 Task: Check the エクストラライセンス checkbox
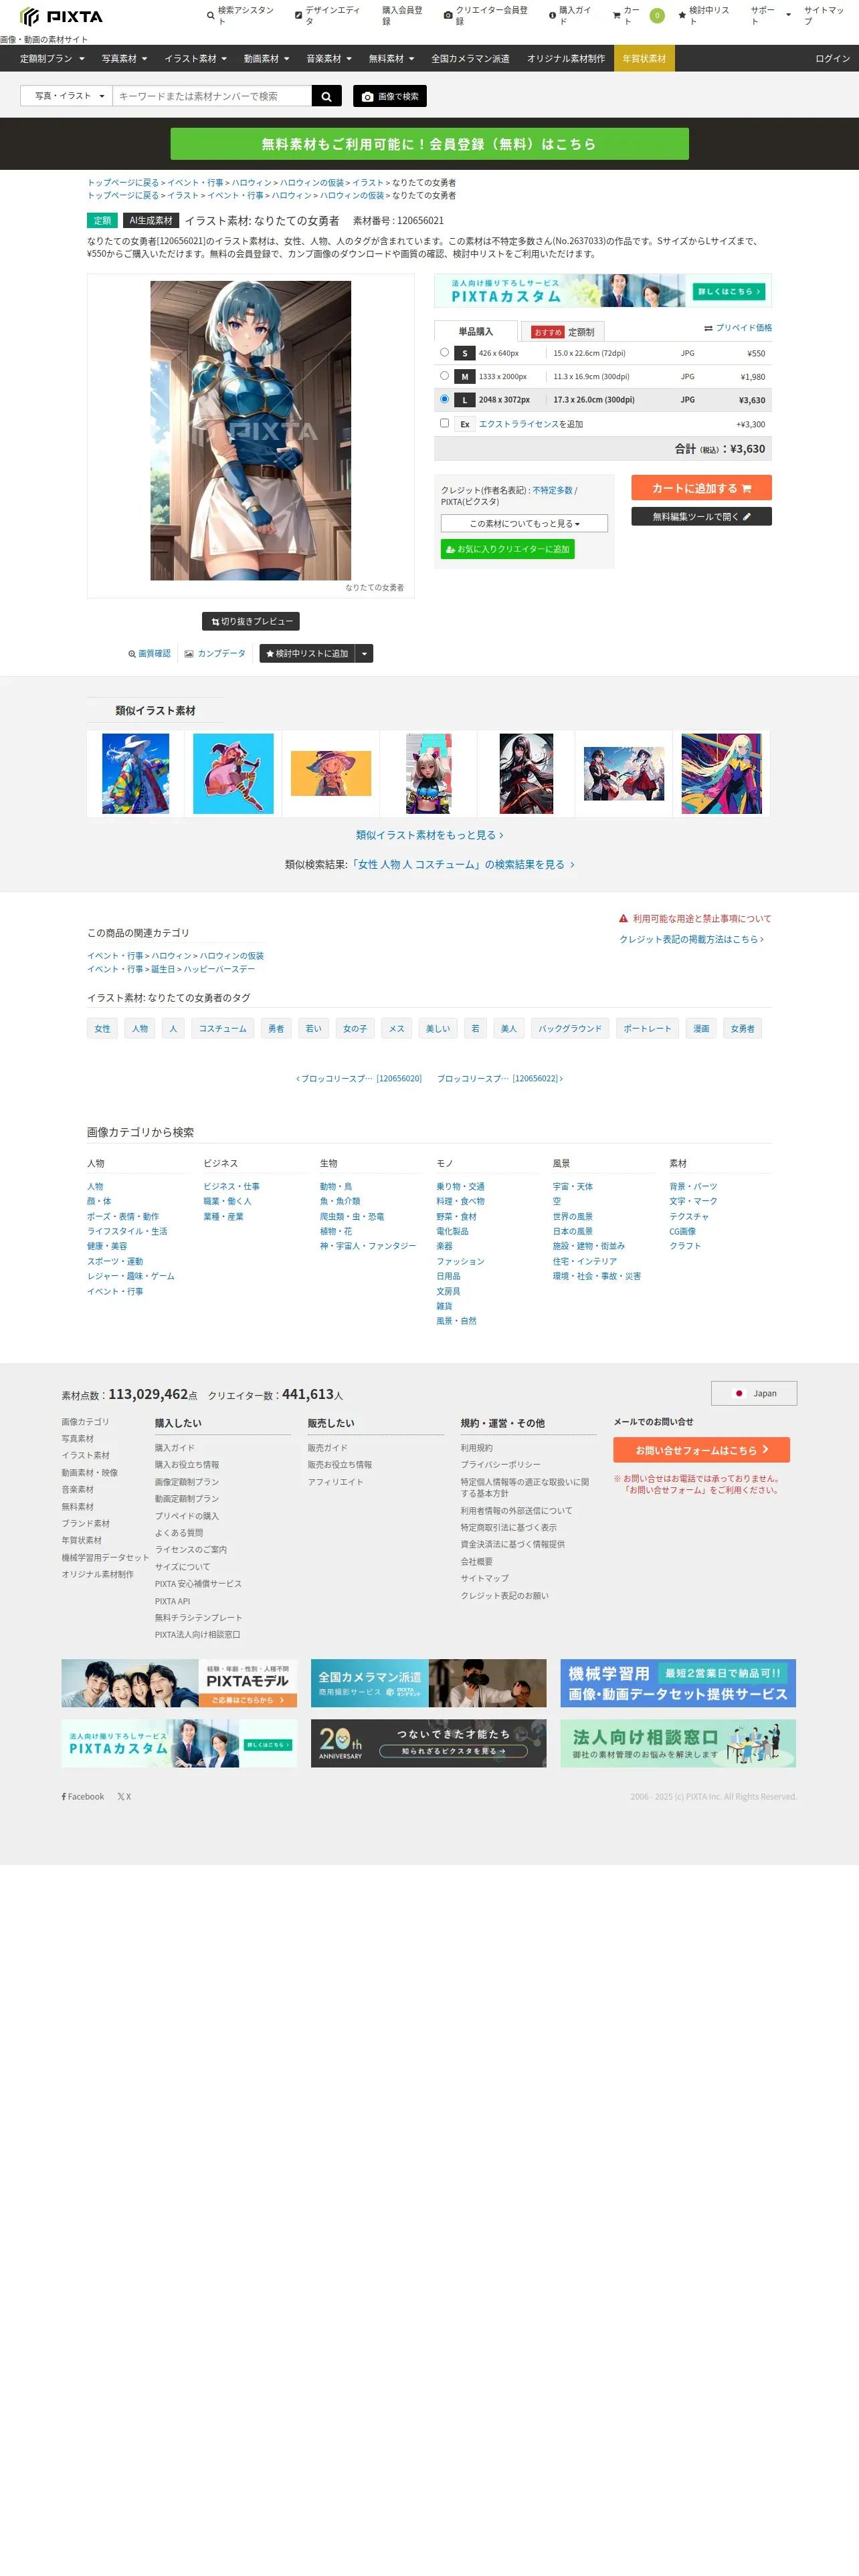click(444, 423)
